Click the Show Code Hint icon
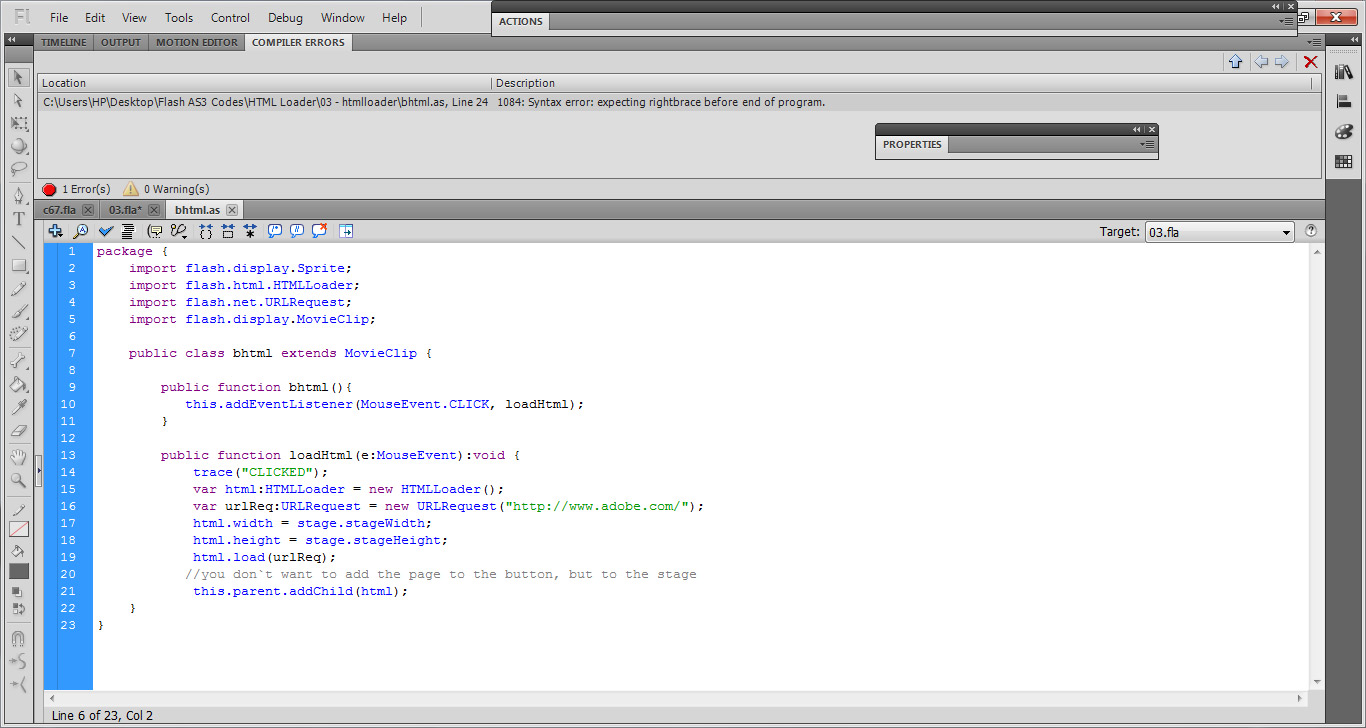This screenshot has height=728, width=1366. coord(155,231)
